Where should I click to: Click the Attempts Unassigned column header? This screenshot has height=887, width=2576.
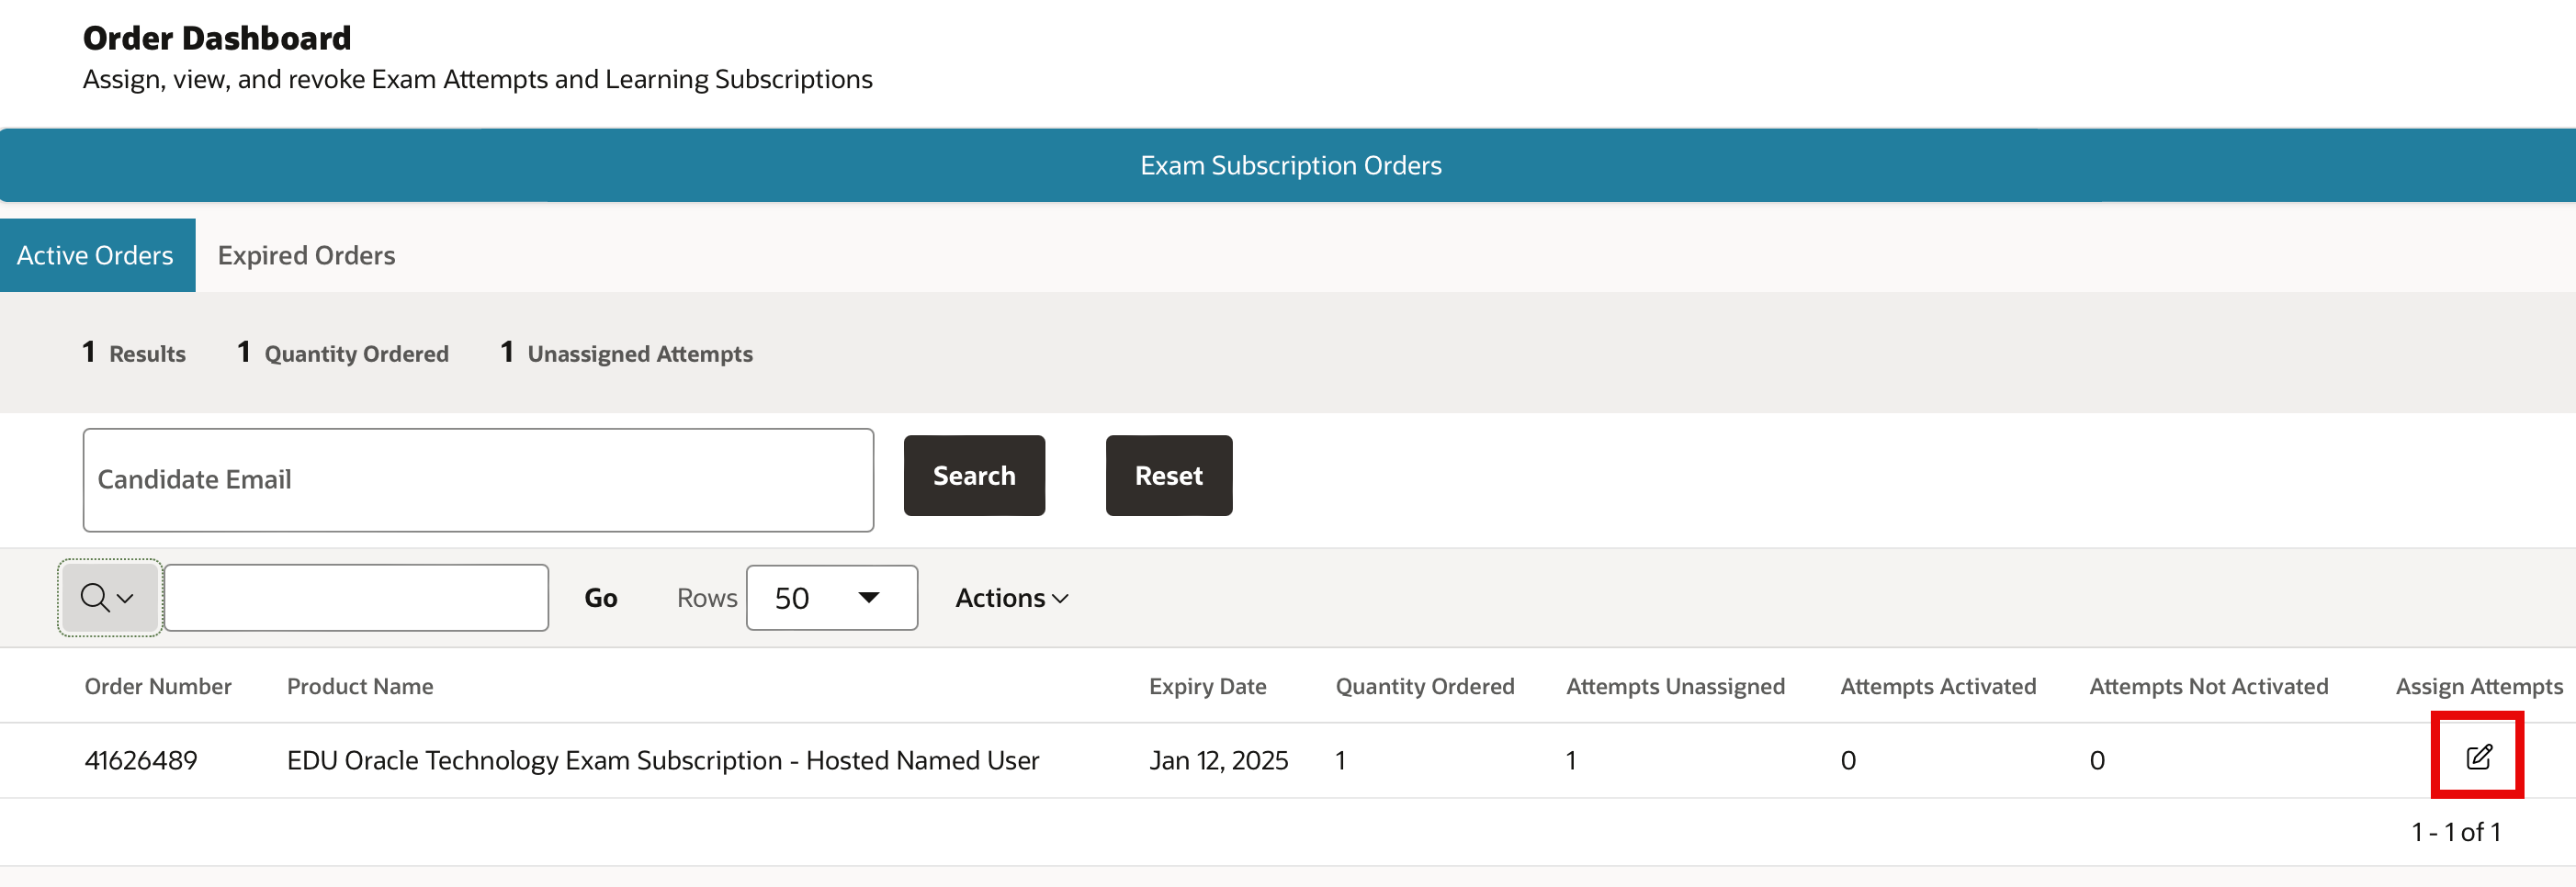click(1675, 686)
